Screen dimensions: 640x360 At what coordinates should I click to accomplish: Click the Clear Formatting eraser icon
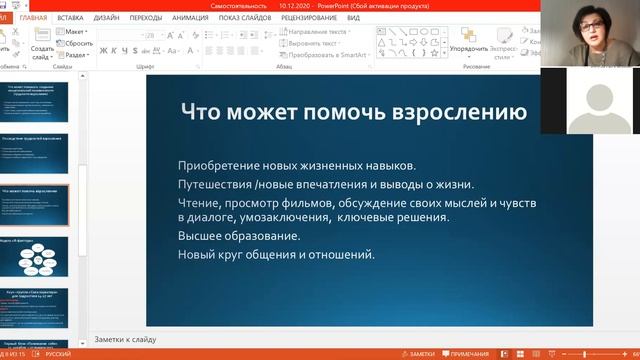196,36
